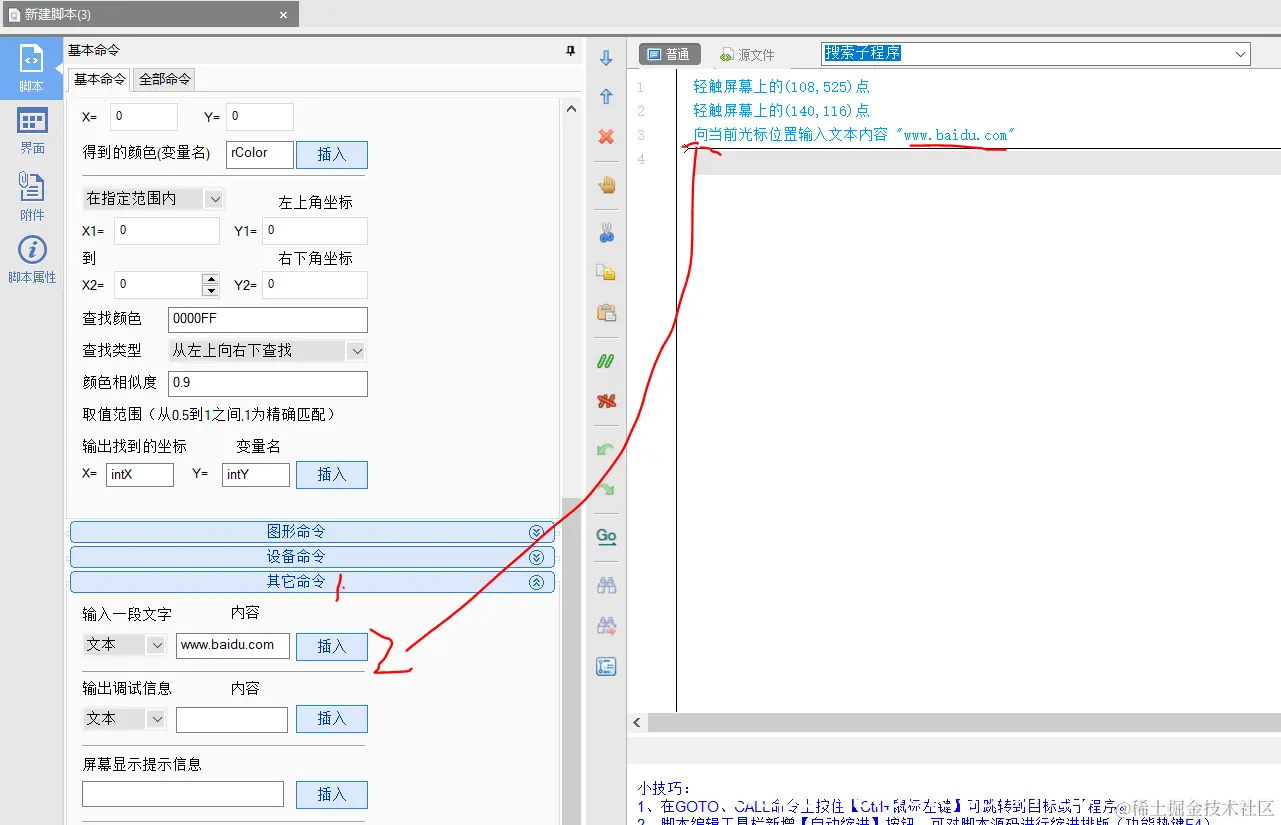Delete the selected line with red X icon
Screen dimensions: 1281x825
[x=606, y=137]
